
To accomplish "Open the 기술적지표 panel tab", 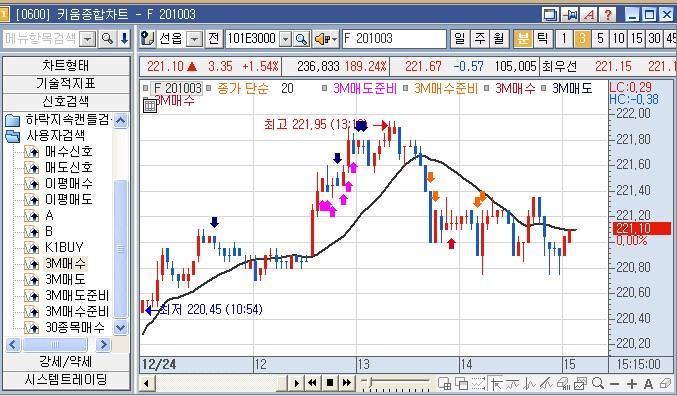I will (66, 83).
